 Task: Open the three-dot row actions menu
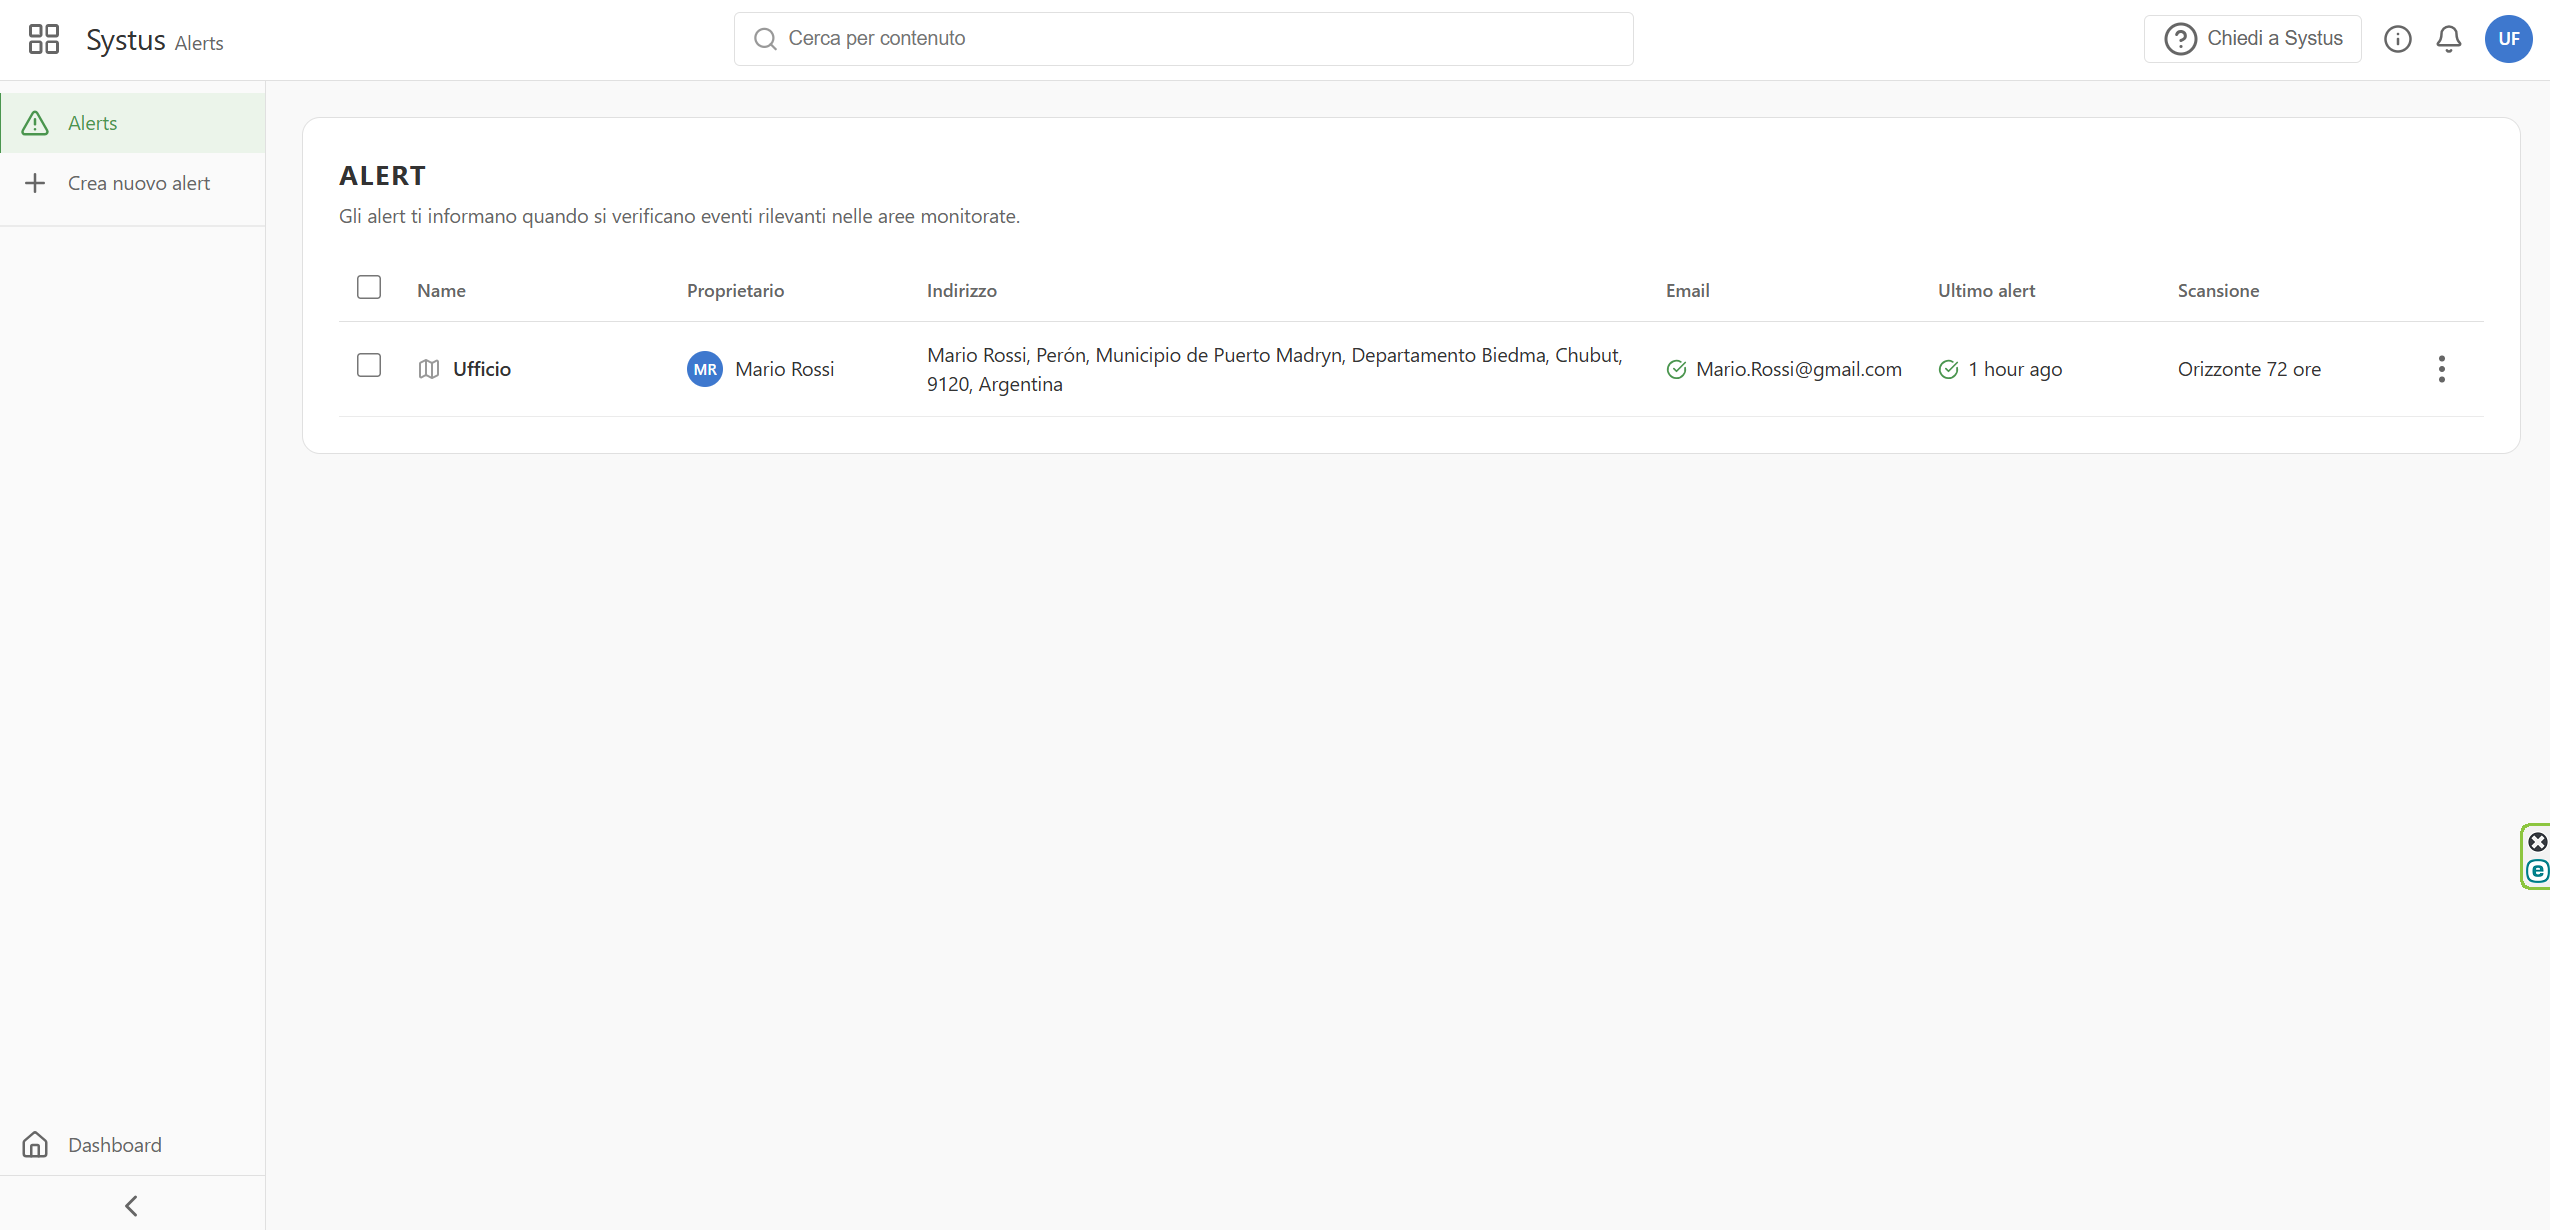click(x=2441, y=369)
